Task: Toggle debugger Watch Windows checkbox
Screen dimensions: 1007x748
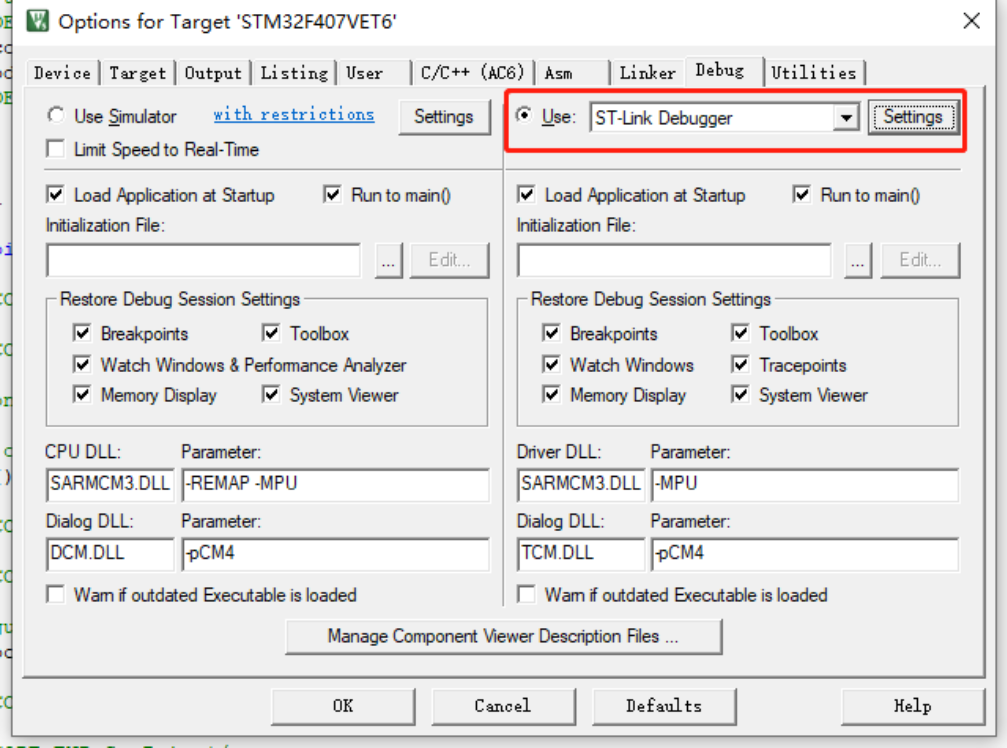Action: [x=552, y=365]
